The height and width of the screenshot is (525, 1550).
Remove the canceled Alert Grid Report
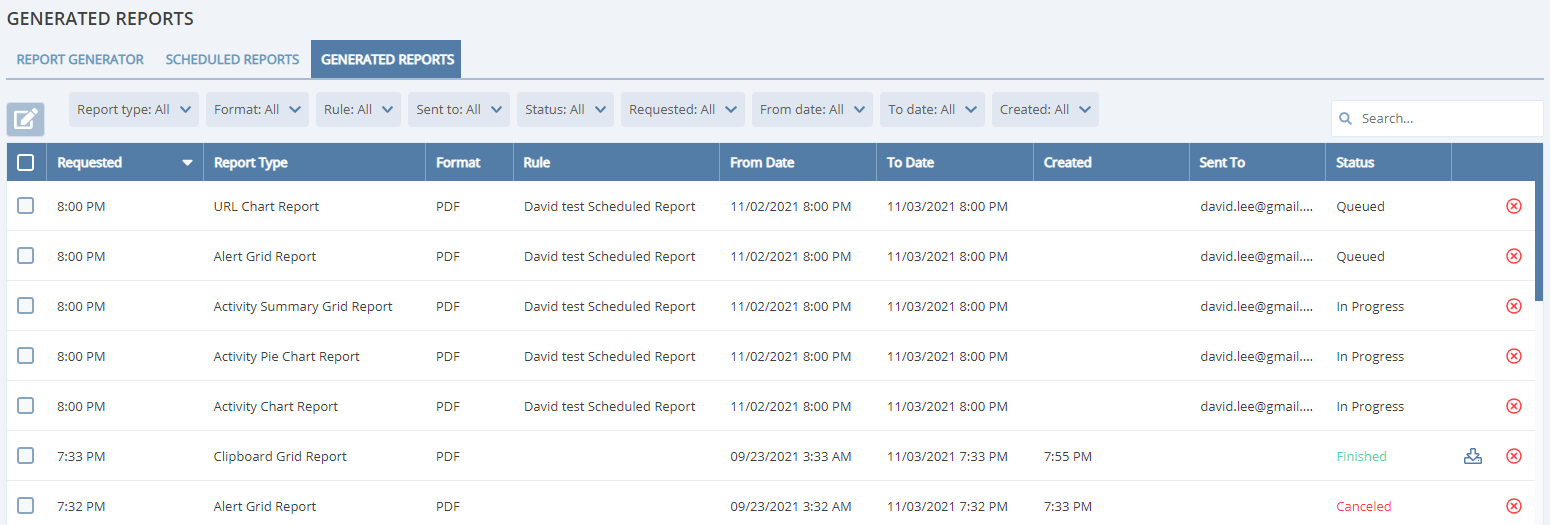[1513, 506]
